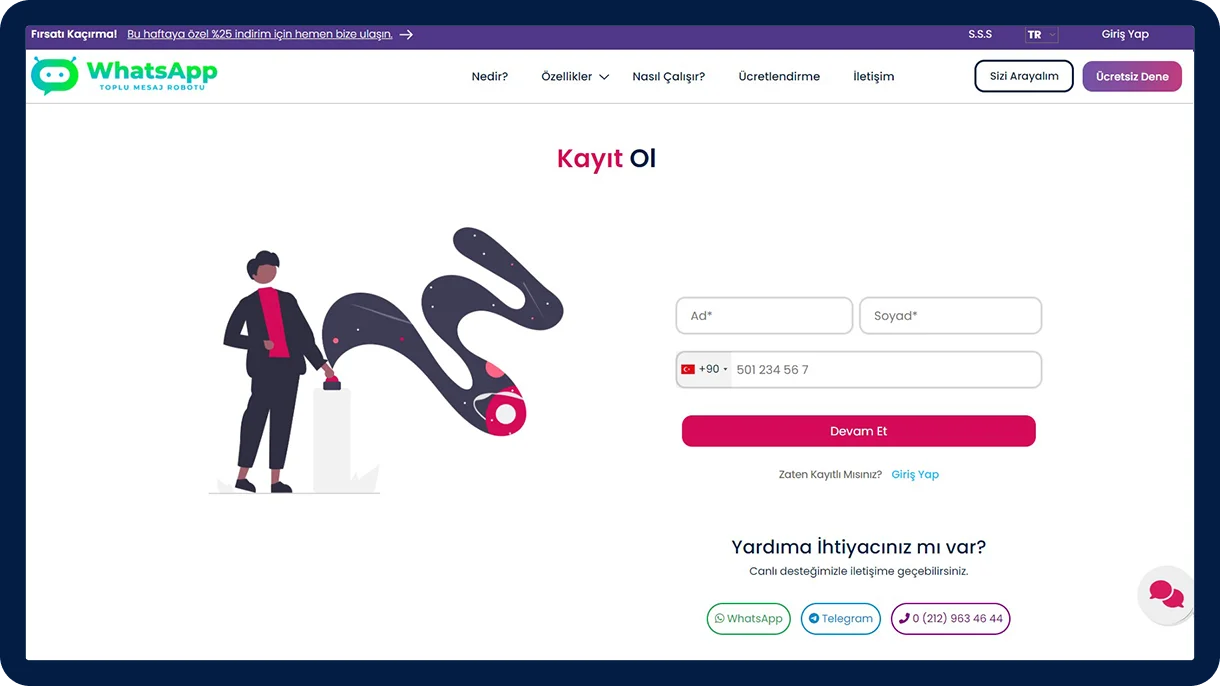This screenshot has height=686, width=1220.
Task: Select the Nedir? menu item
Action: 489,76
